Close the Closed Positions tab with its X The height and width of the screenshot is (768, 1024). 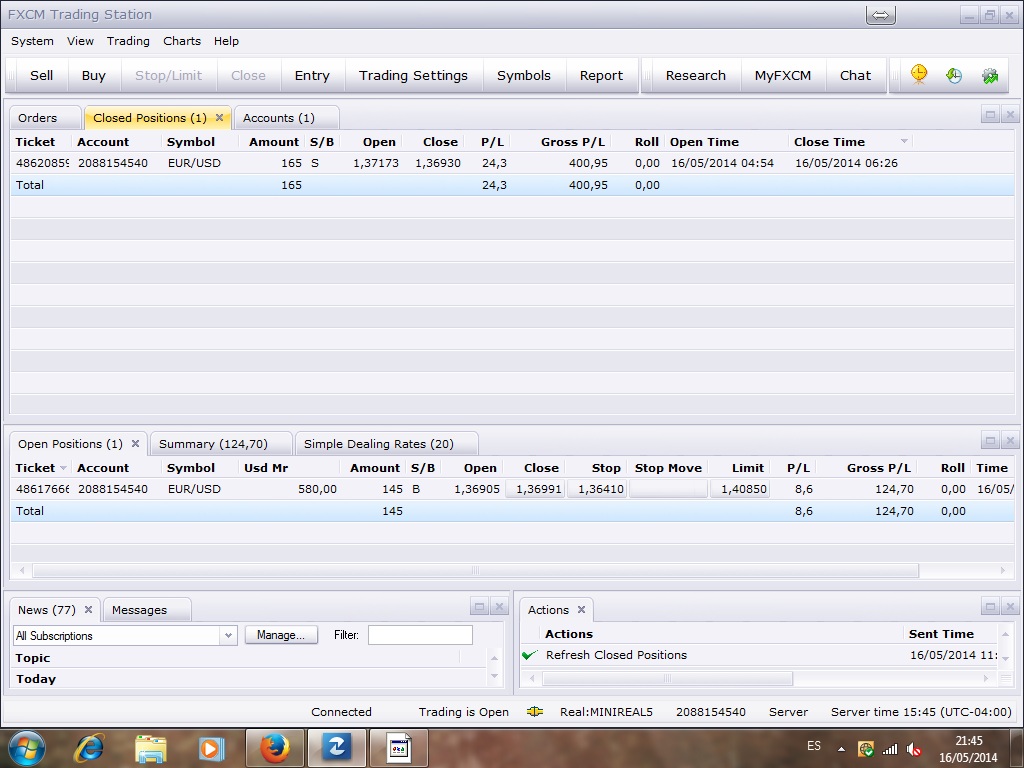[219, 118]
